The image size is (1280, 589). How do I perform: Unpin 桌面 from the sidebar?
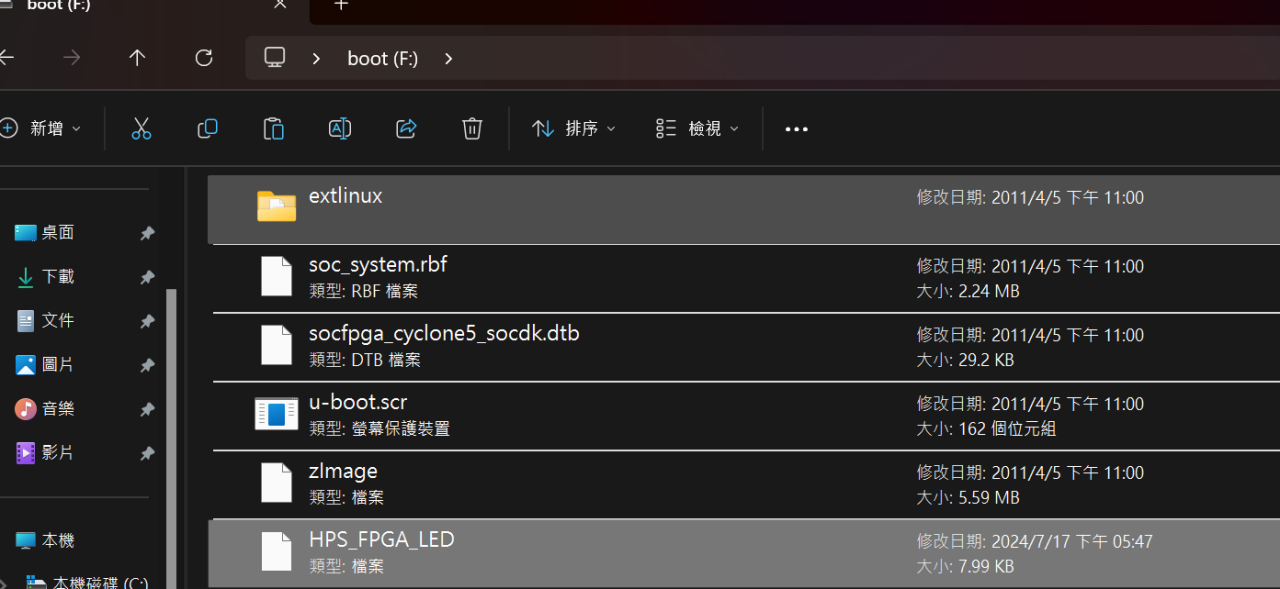pos(147,232)
